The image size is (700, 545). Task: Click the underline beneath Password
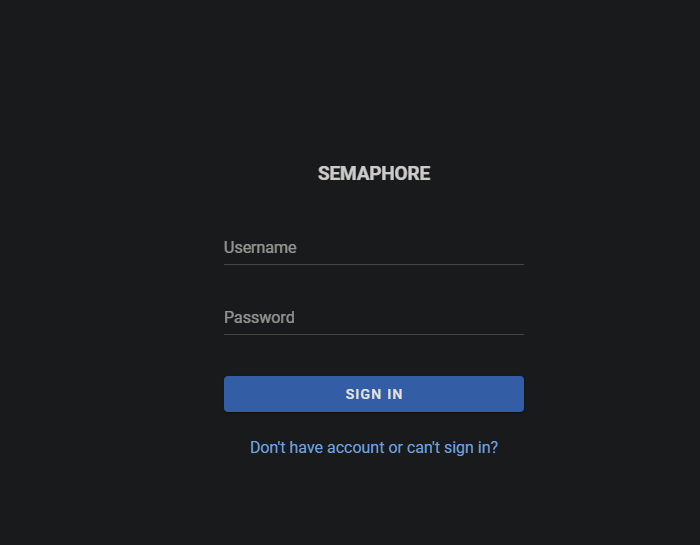[373, 334]
